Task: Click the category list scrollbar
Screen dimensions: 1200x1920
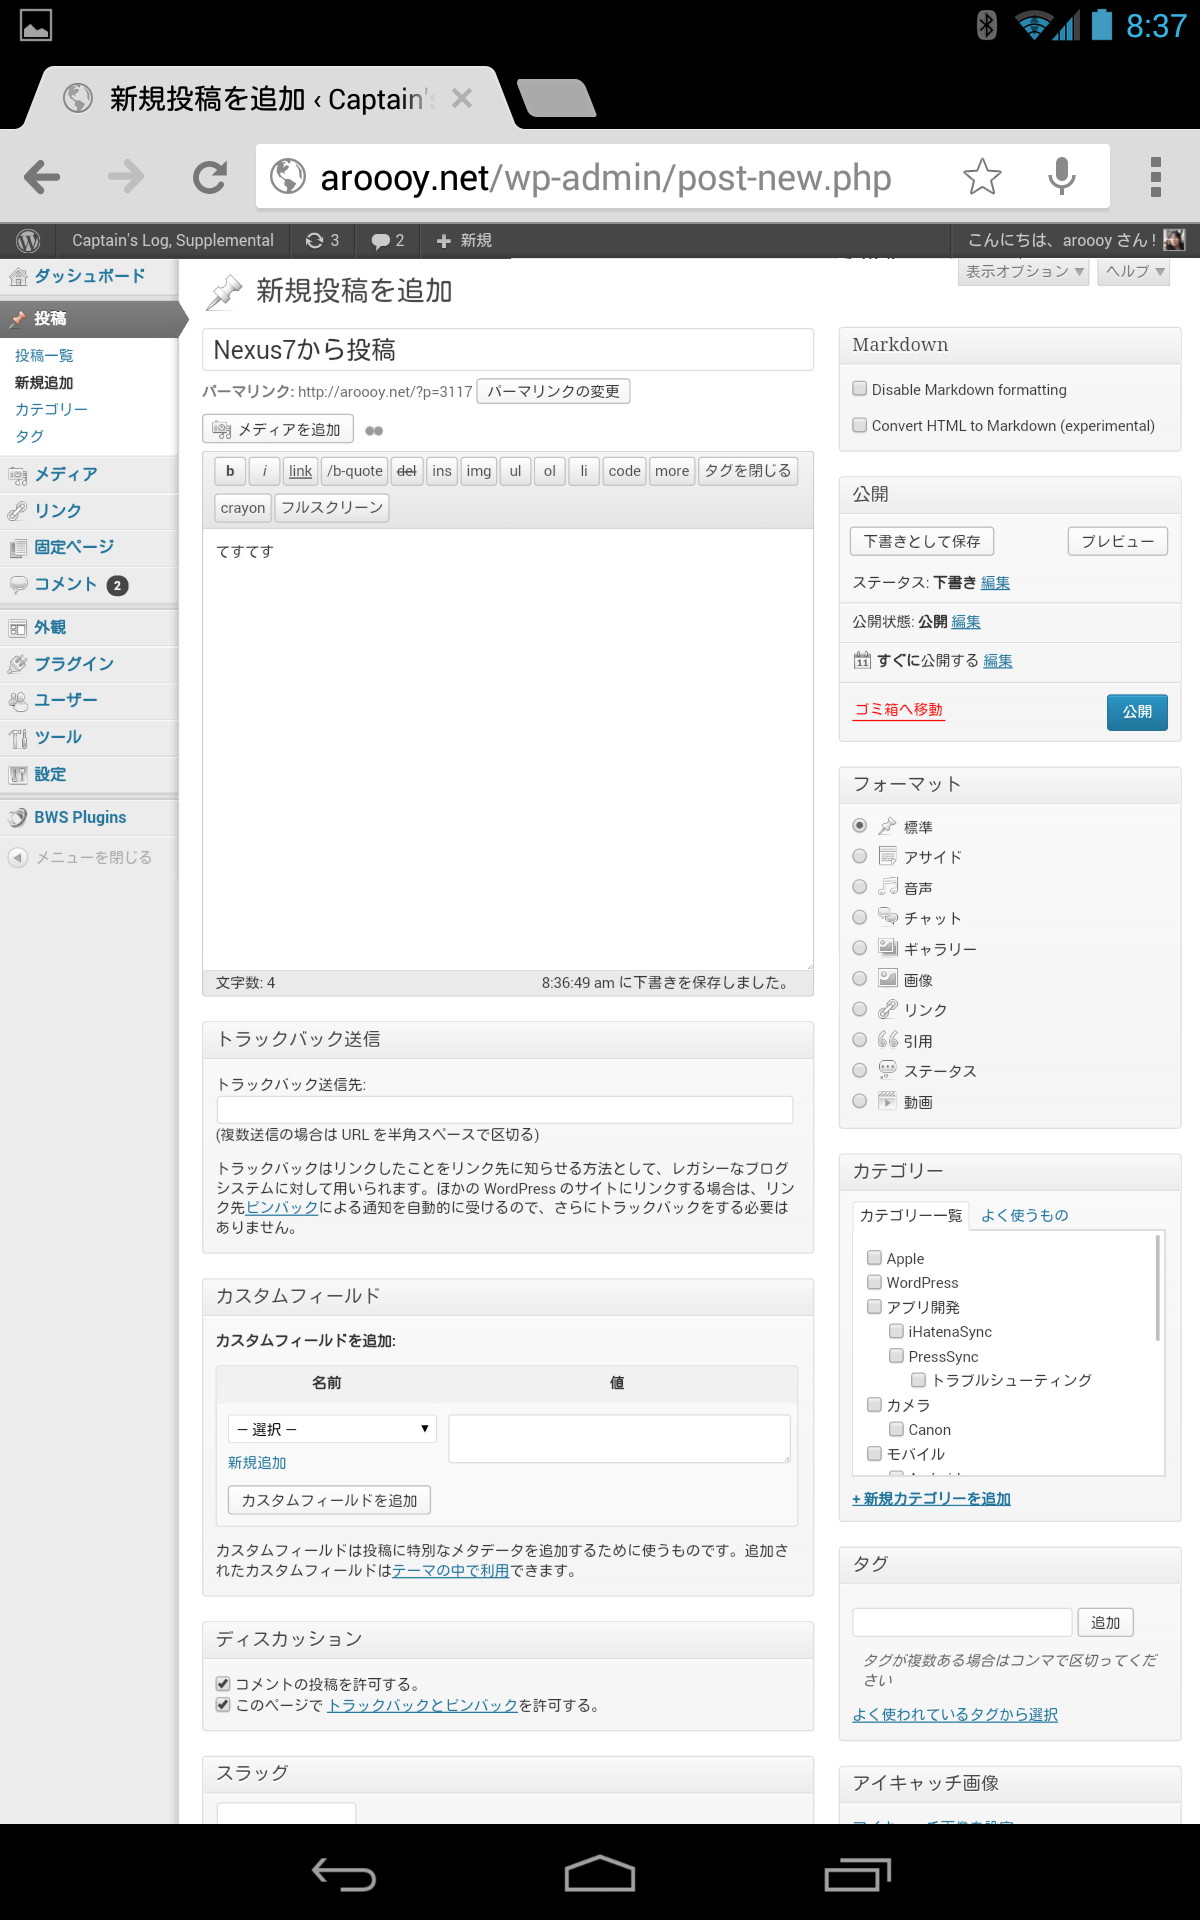Action: (x=1158, y=1290)
